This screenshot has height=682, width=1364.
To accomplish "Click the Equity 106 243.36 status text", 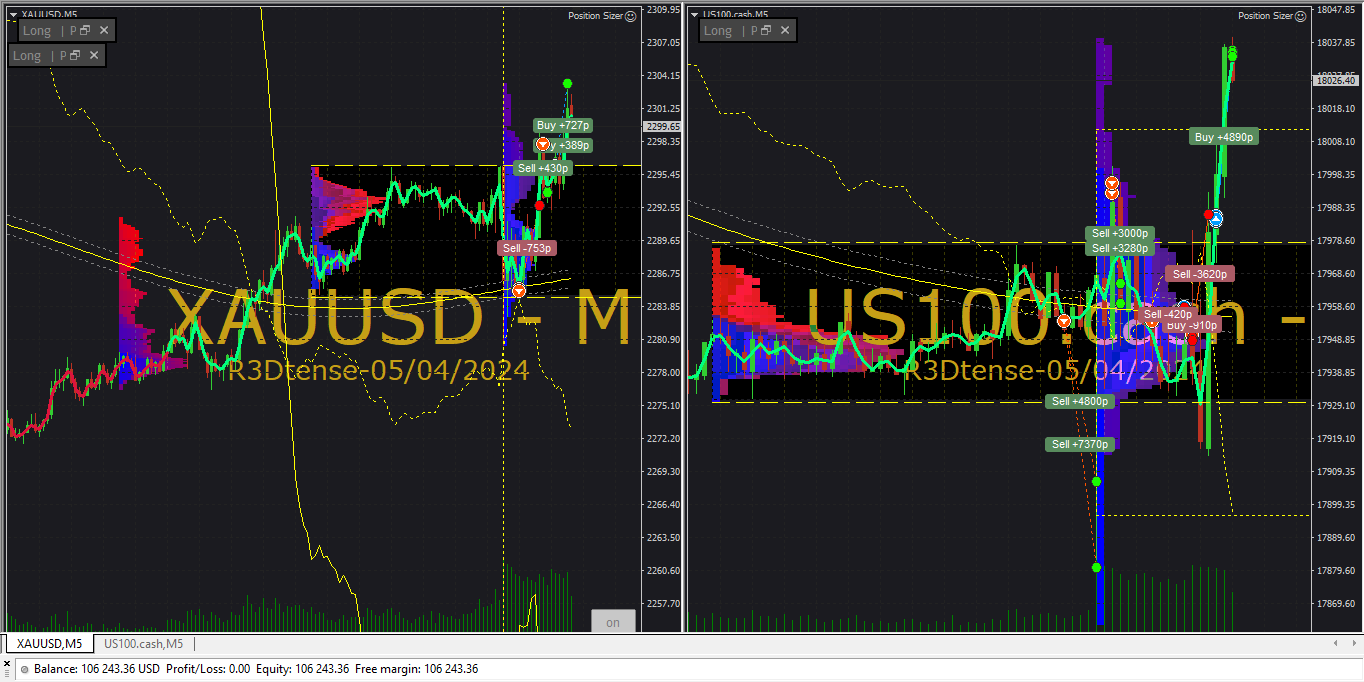I will (303, 669).
